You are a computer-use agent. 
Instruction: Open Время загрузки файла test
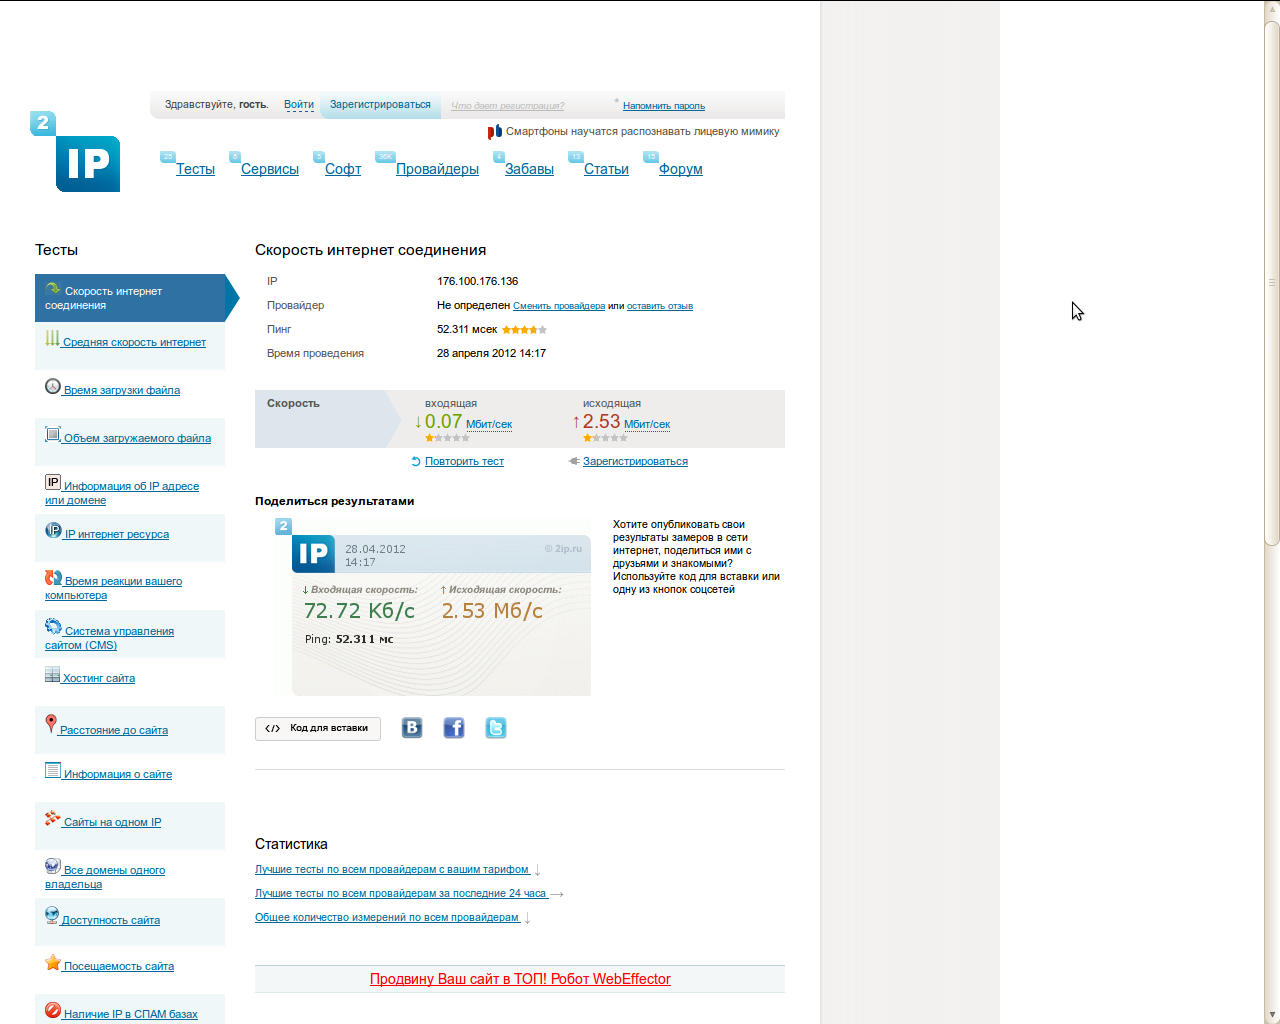pos(122,390)
